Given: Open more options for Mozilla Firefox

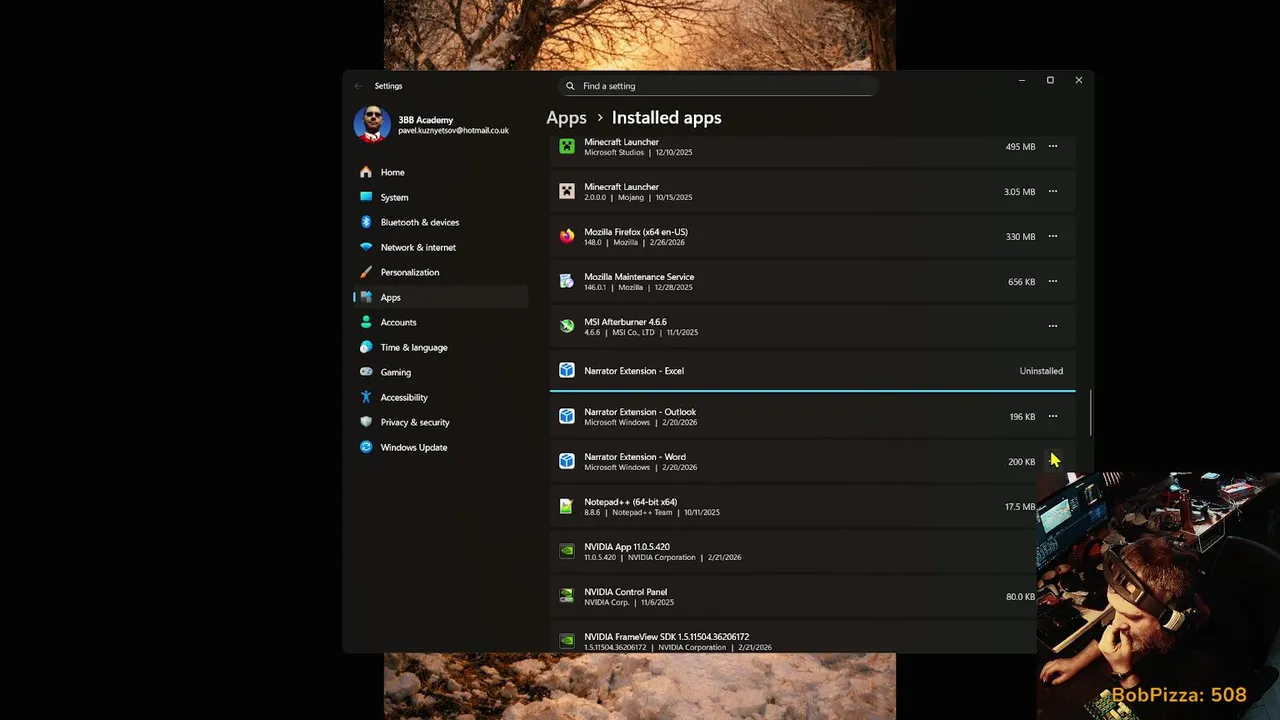Looking at the screenshot, I should [x=1052, y=236].
